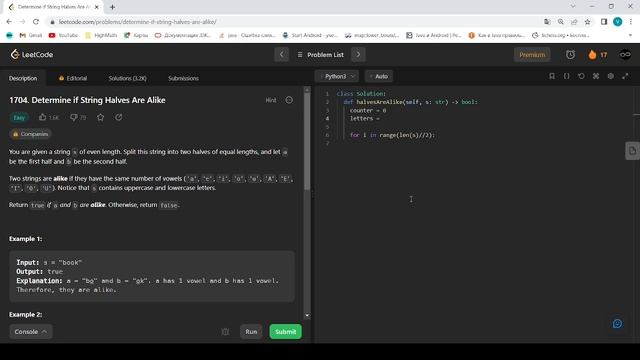640x360 pixels.
Task: Open a new browser tab
Action: [x=112, y=7]
